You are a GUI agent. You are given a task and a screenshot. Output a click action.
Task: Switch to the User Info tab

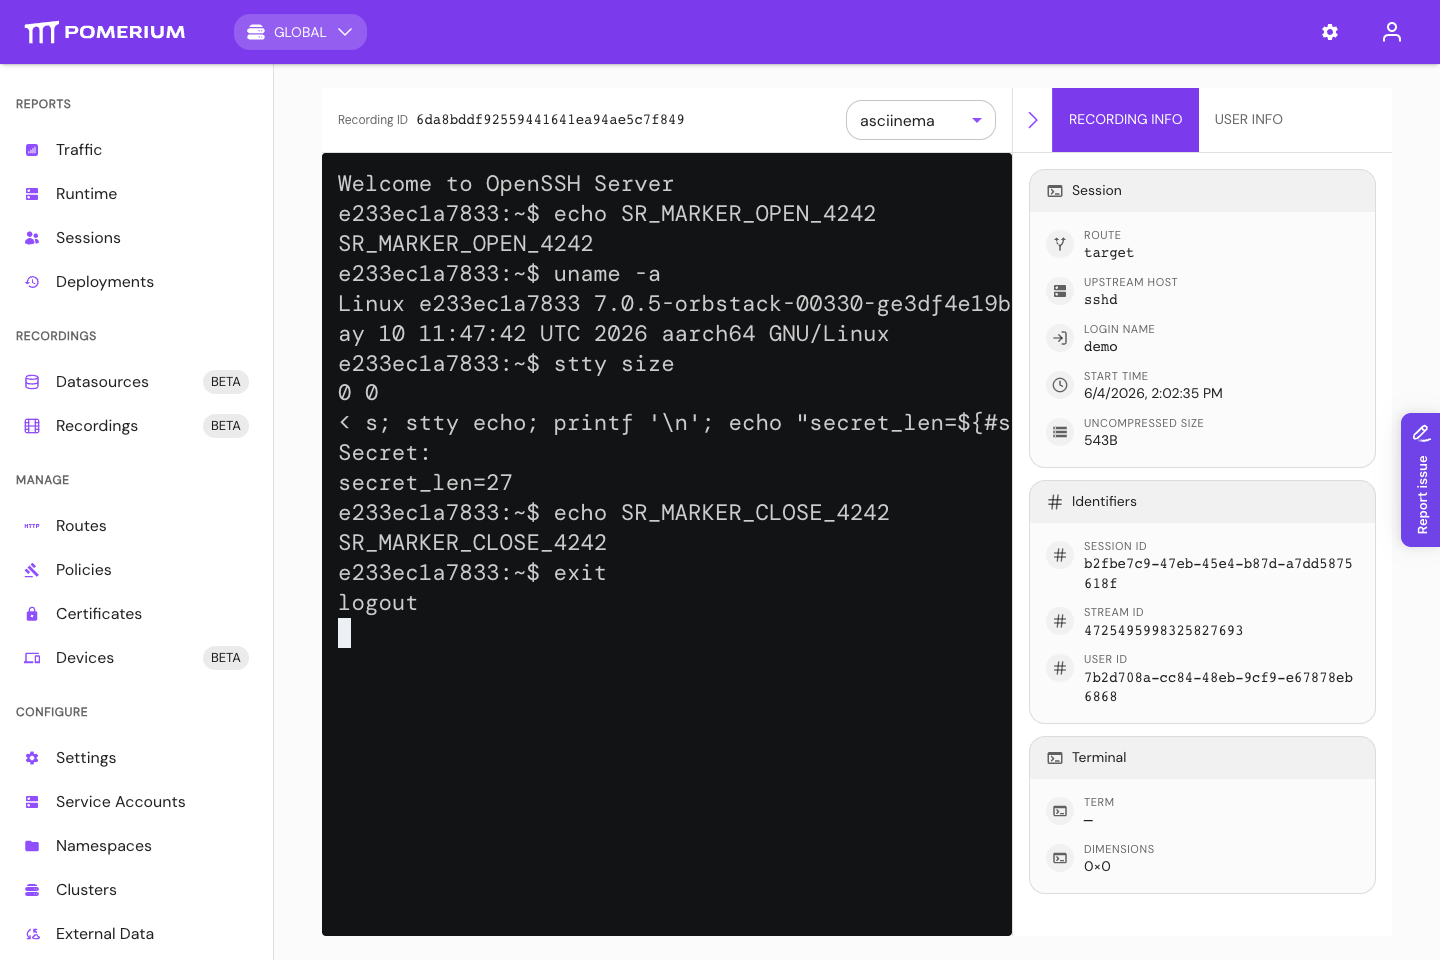click(x=1248, y=120)
